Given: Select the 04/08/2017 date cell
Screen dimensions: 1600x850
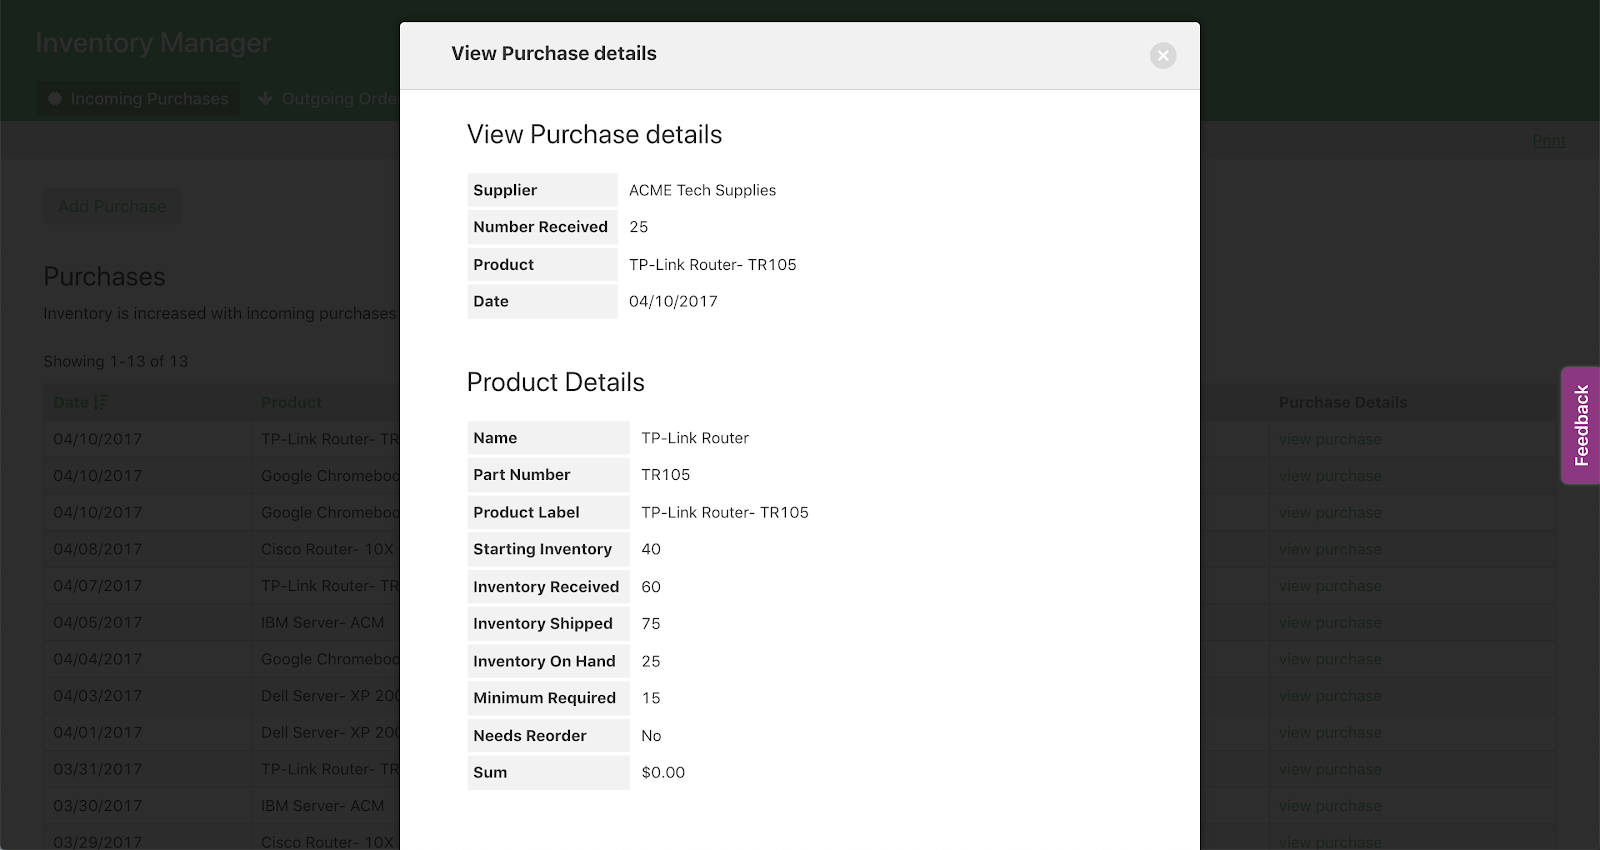Looking at the screenshot, I should [x=97, y=549].
